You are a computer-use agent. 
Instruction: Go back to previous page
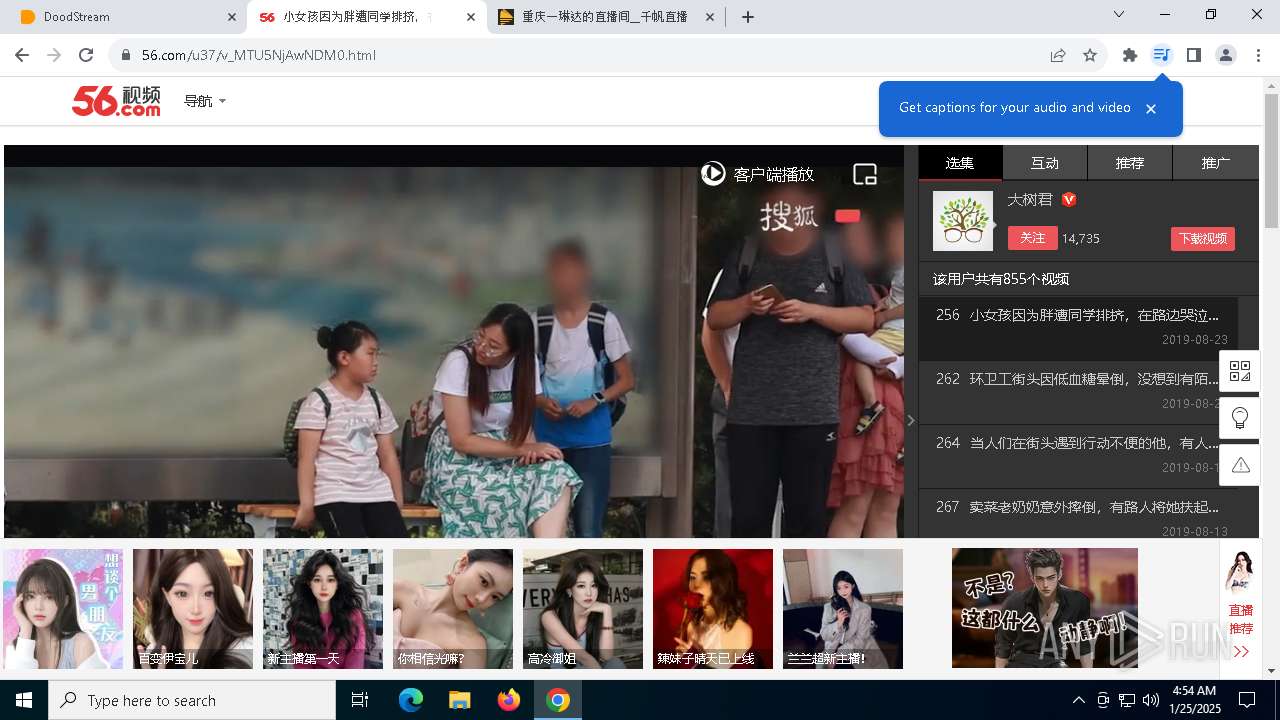[x=22, y=55]
